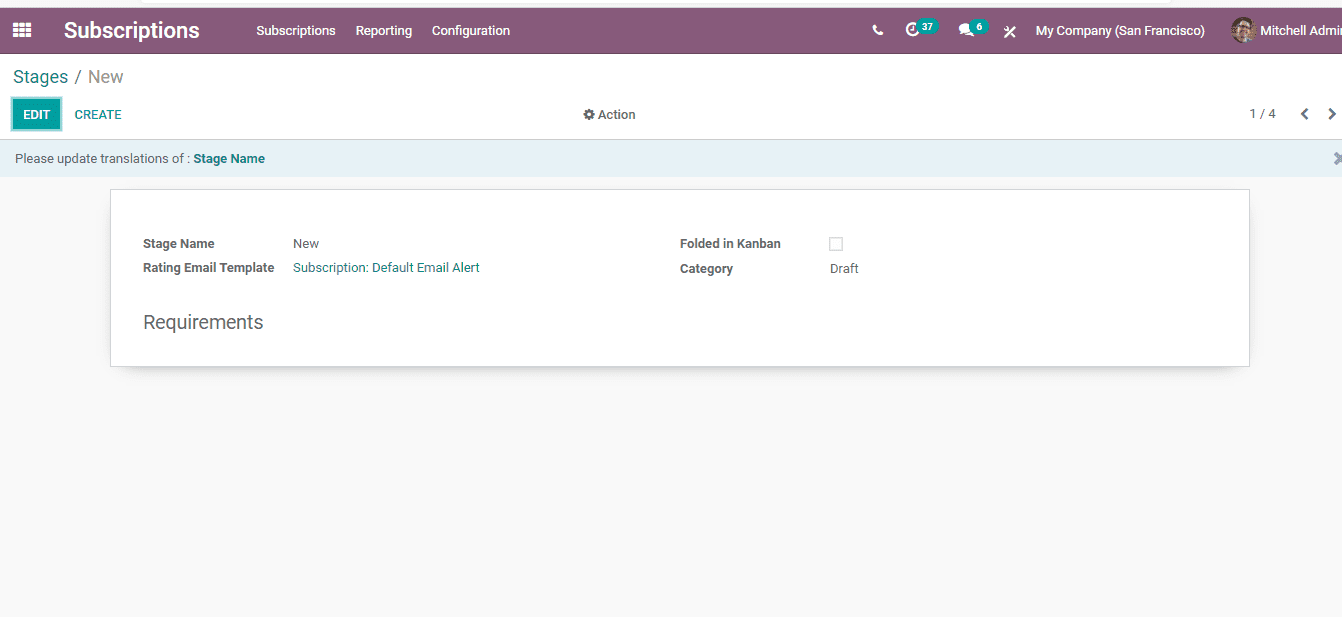The width and height of the screenshot is (1342, 617).
Task: Click the 1 / 4 pager counter
Action: (1262, 114)
